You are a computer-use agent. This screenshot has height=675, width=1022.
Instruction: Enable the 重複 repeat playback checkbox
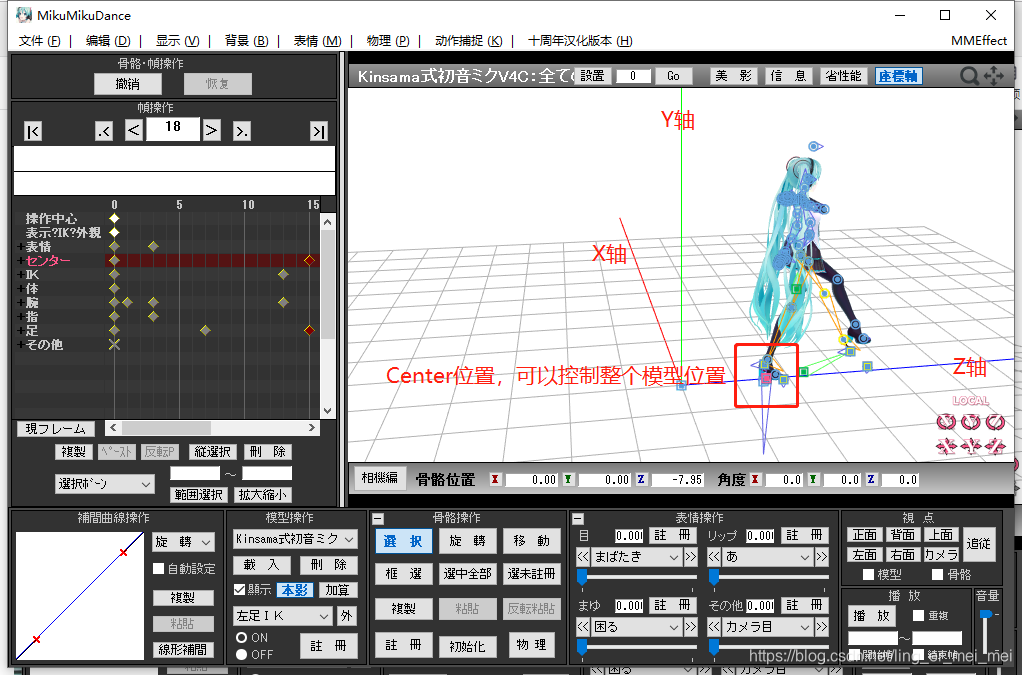[918, 615]
